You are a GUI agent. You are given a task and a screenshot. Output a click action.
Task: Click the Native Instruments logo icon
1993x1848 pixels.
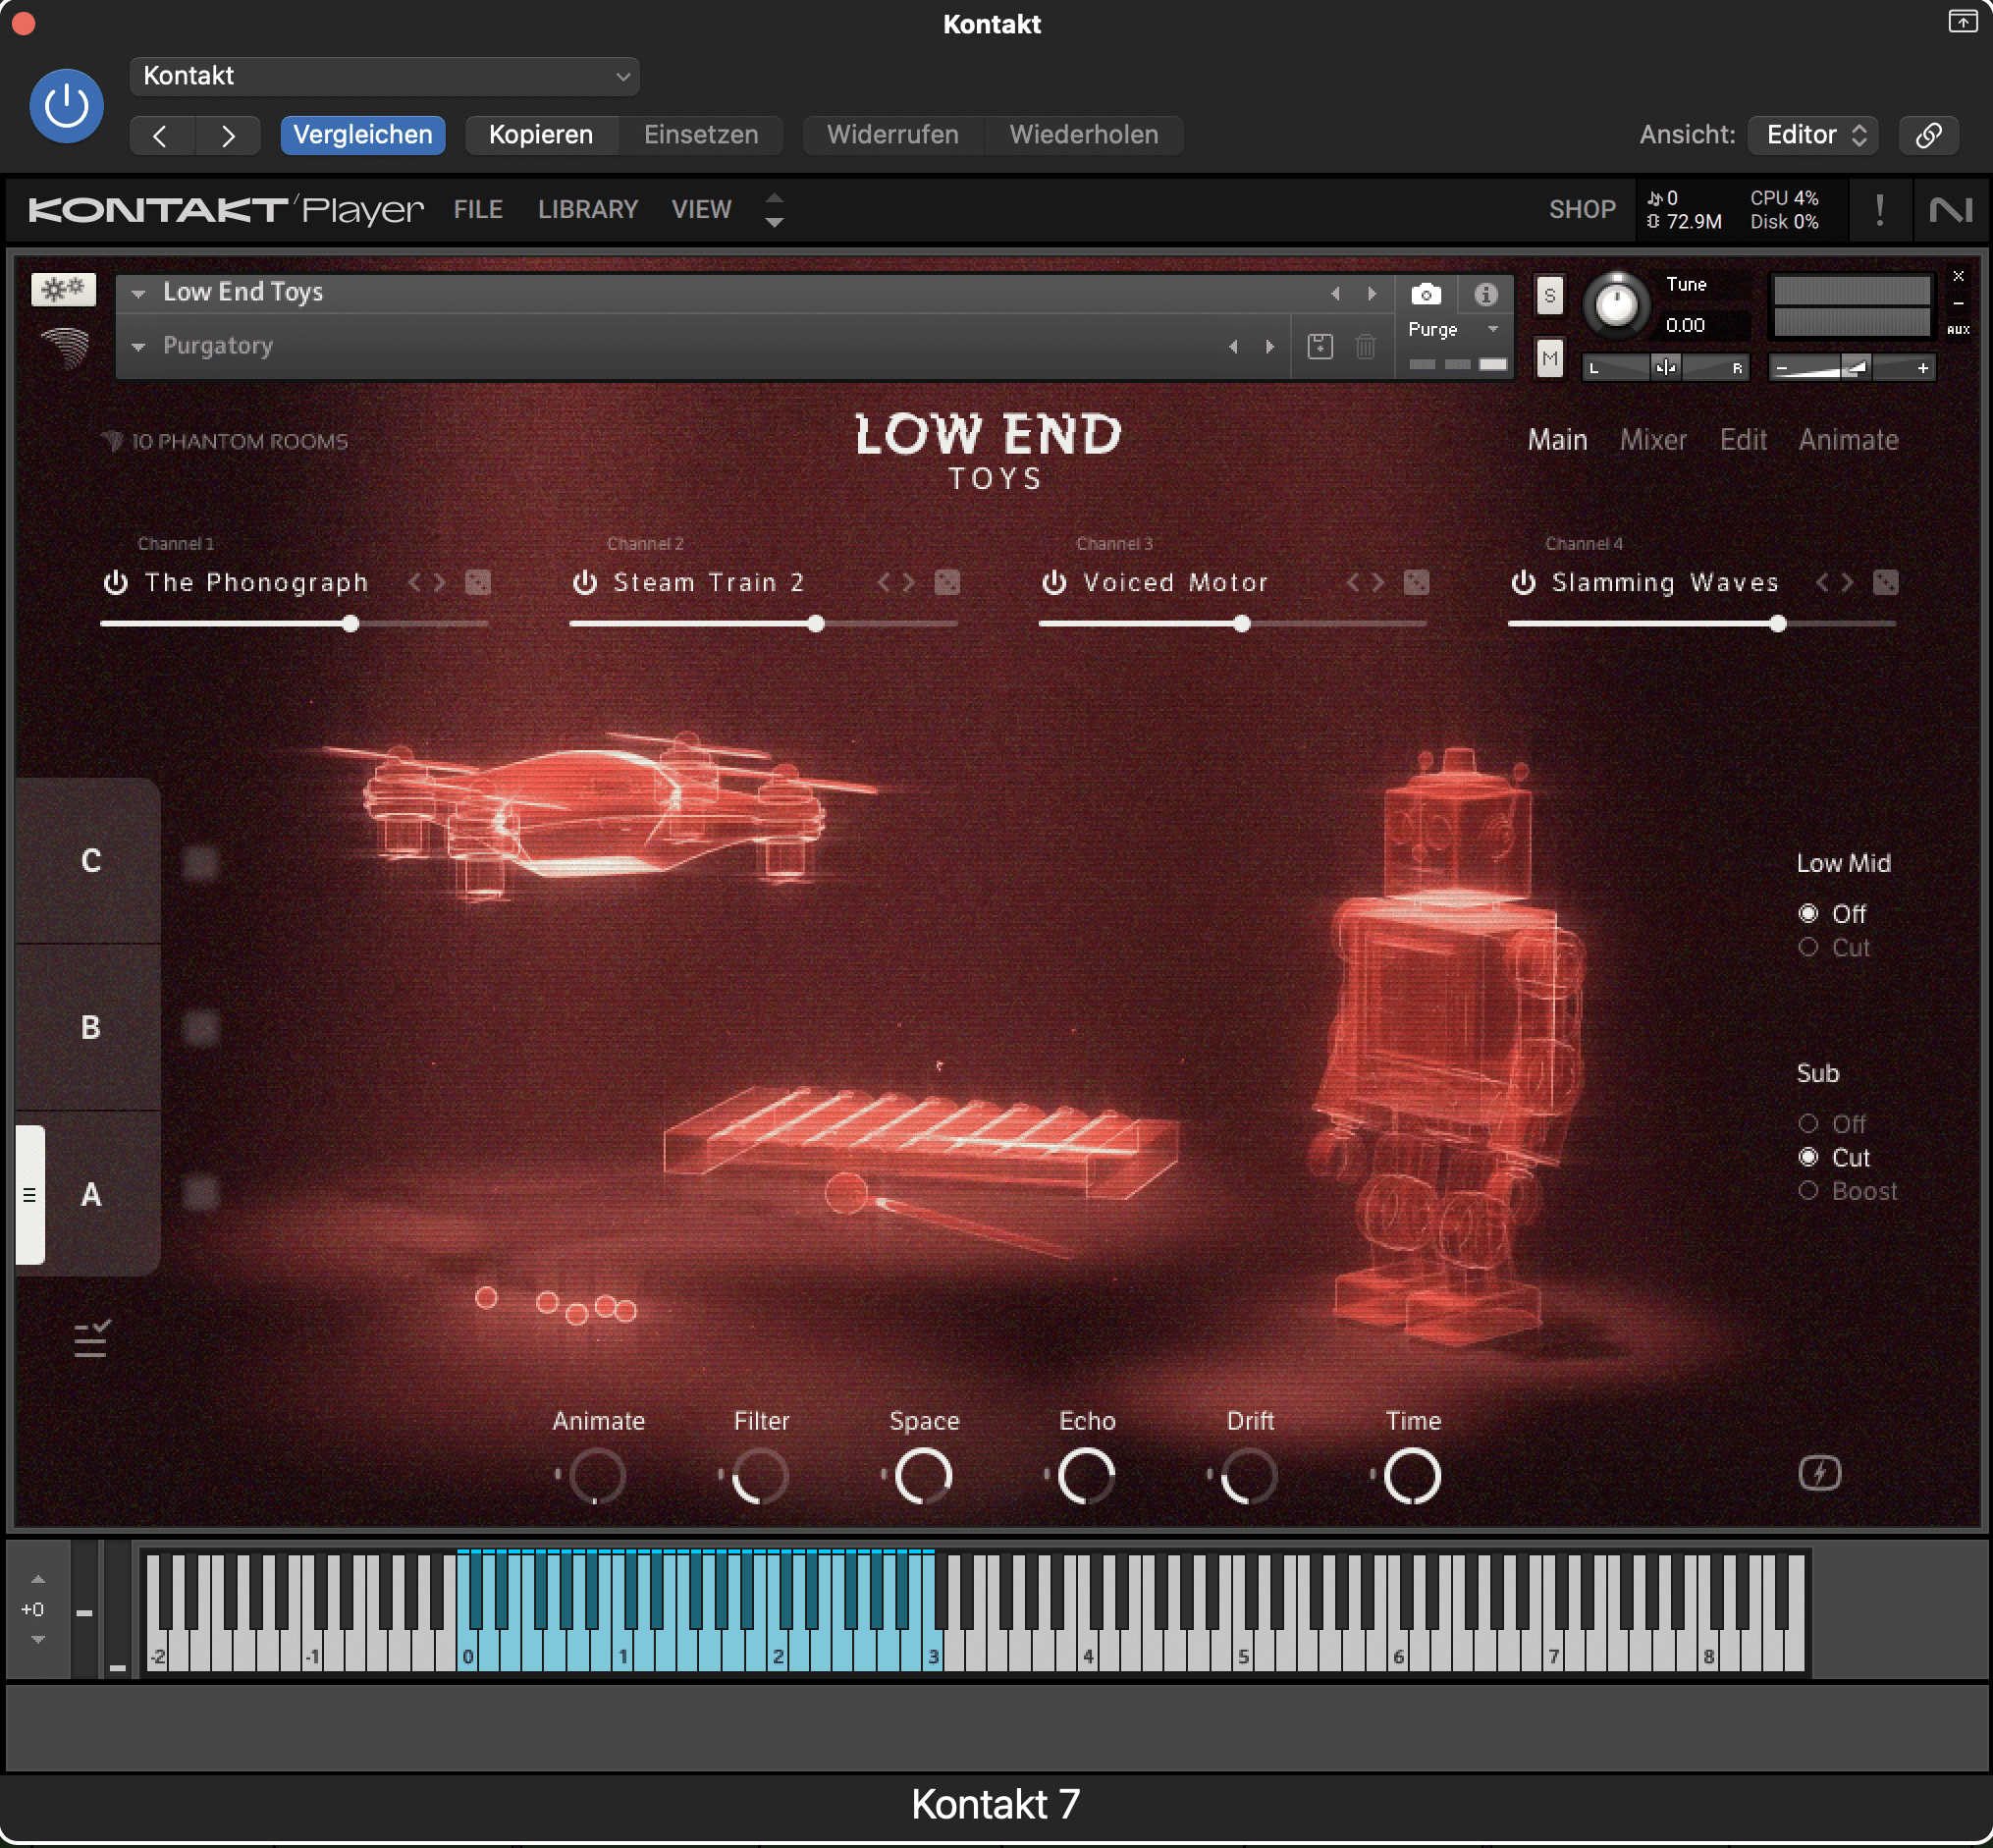click(1951, 210)
